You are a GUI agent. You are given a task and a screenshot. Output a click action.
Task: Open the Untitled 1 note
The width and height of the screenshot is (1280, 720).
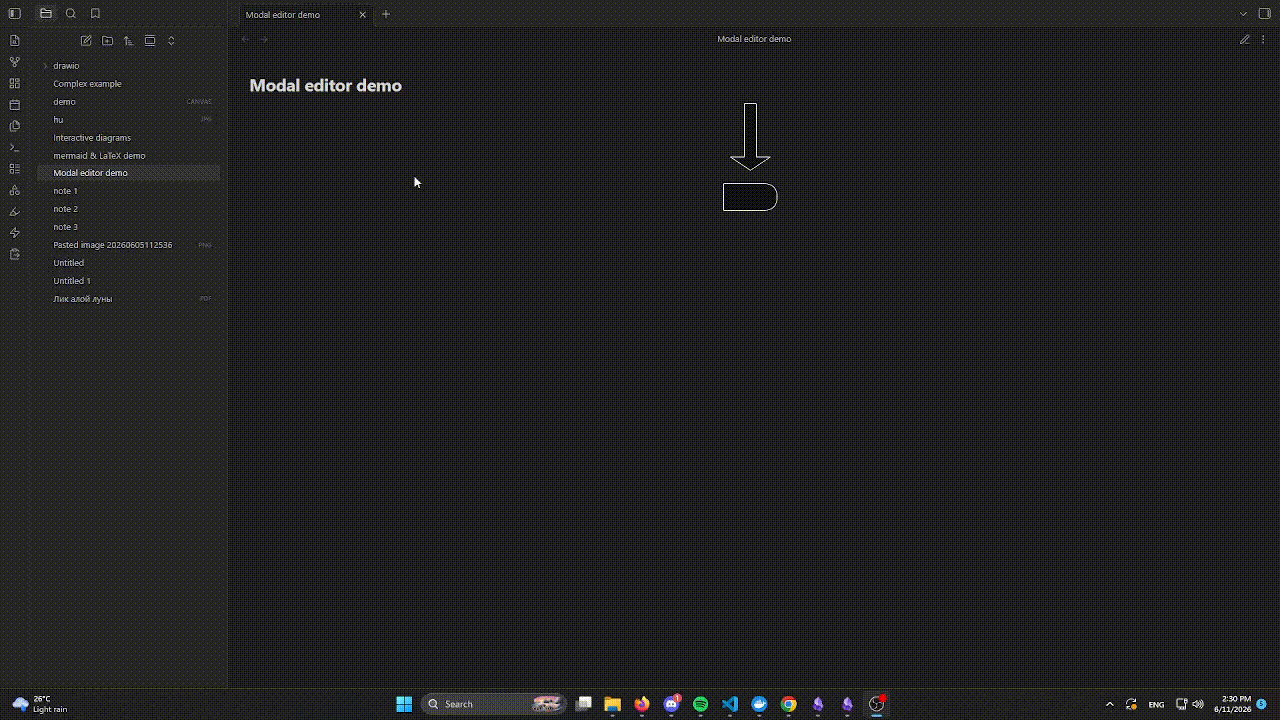pyautogui.click(x=128, y=281)
